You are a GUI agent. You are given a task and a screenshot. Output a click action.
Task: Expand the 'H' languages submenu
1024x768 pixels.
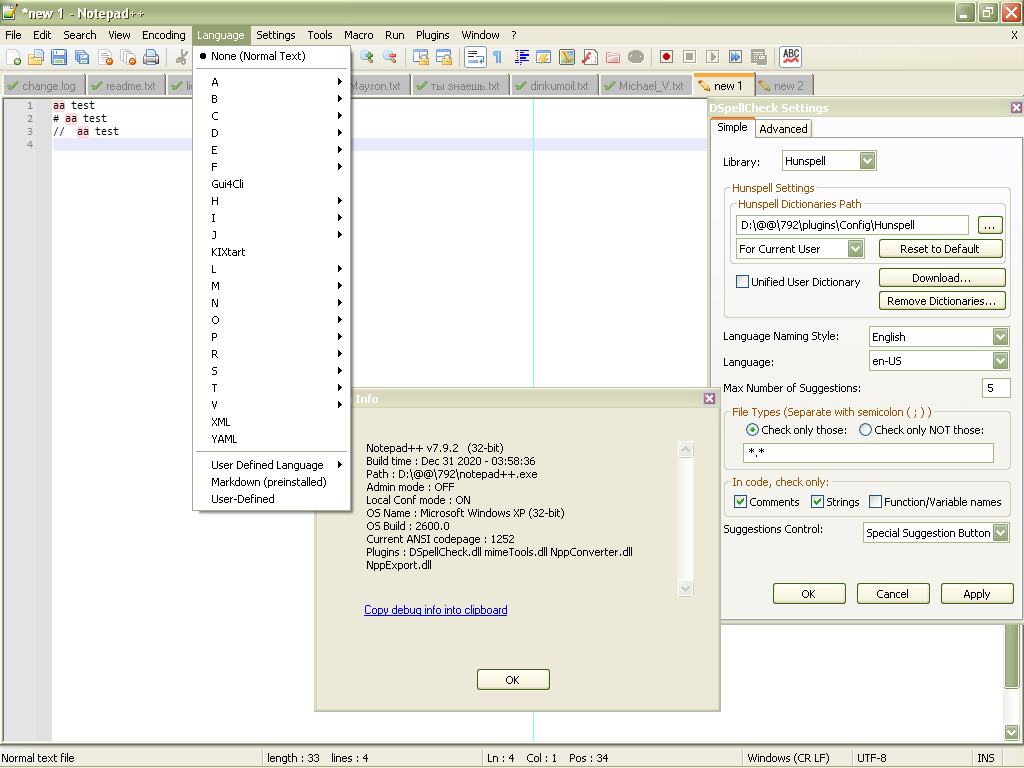[272, 201]
